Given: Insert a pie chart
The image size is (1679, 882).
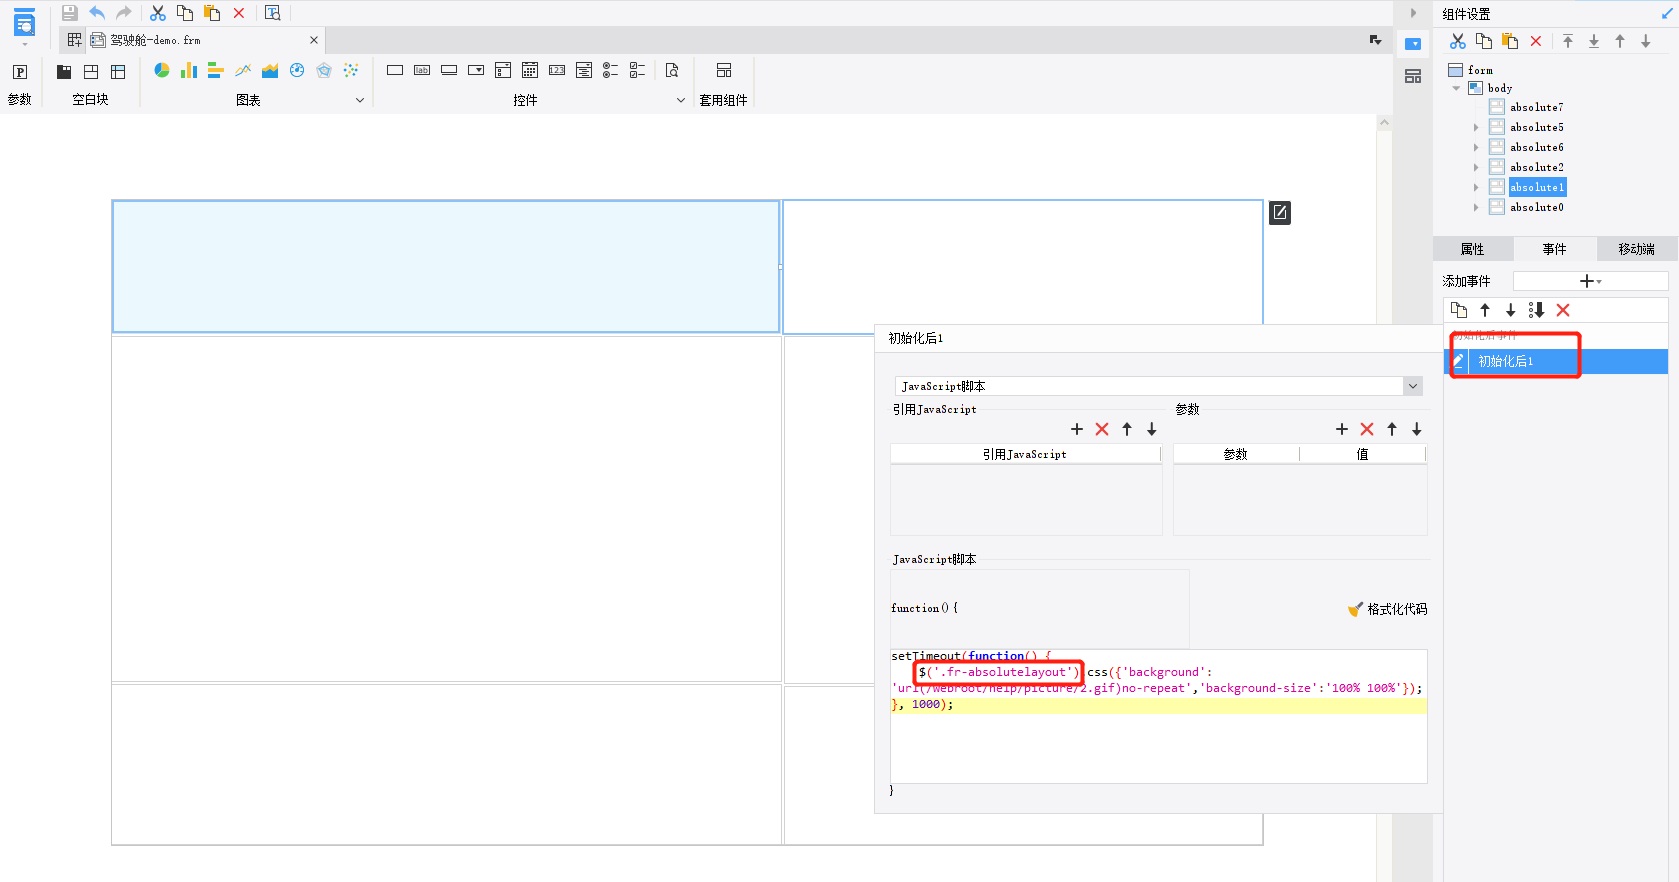Looking at the screenshot, I should click(x=162, y=70).
